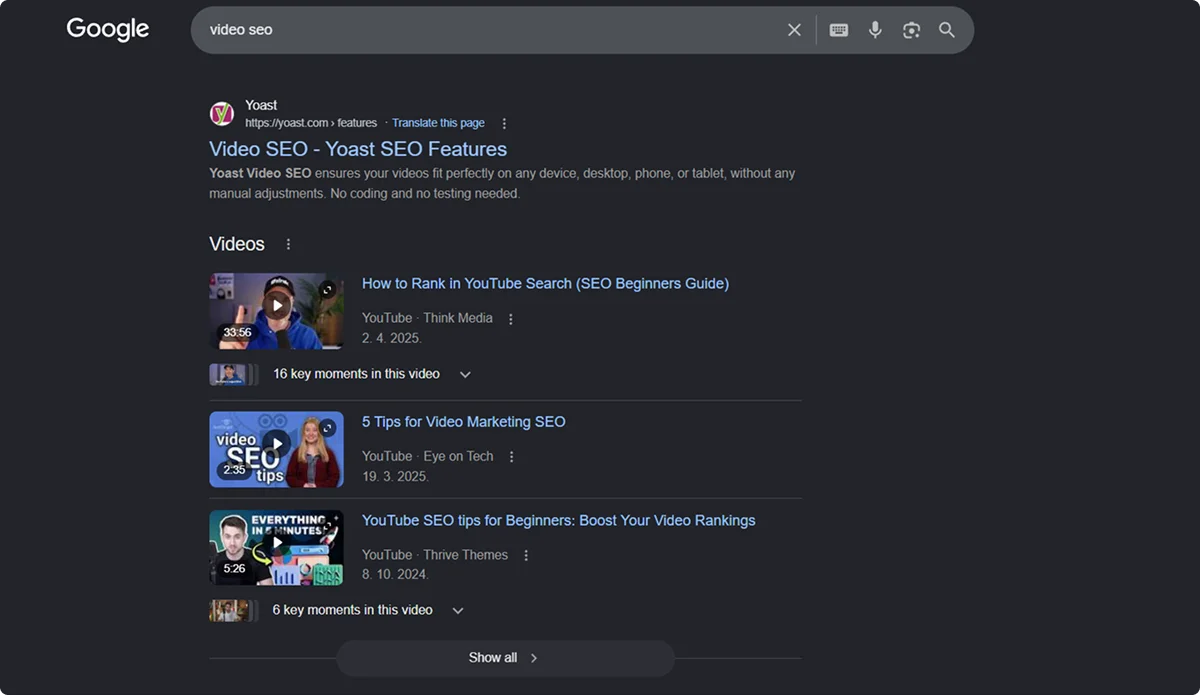Click the Yoast Video SEO description snippet
This screenshot has width=1200, height=695.
click(502, 183)
